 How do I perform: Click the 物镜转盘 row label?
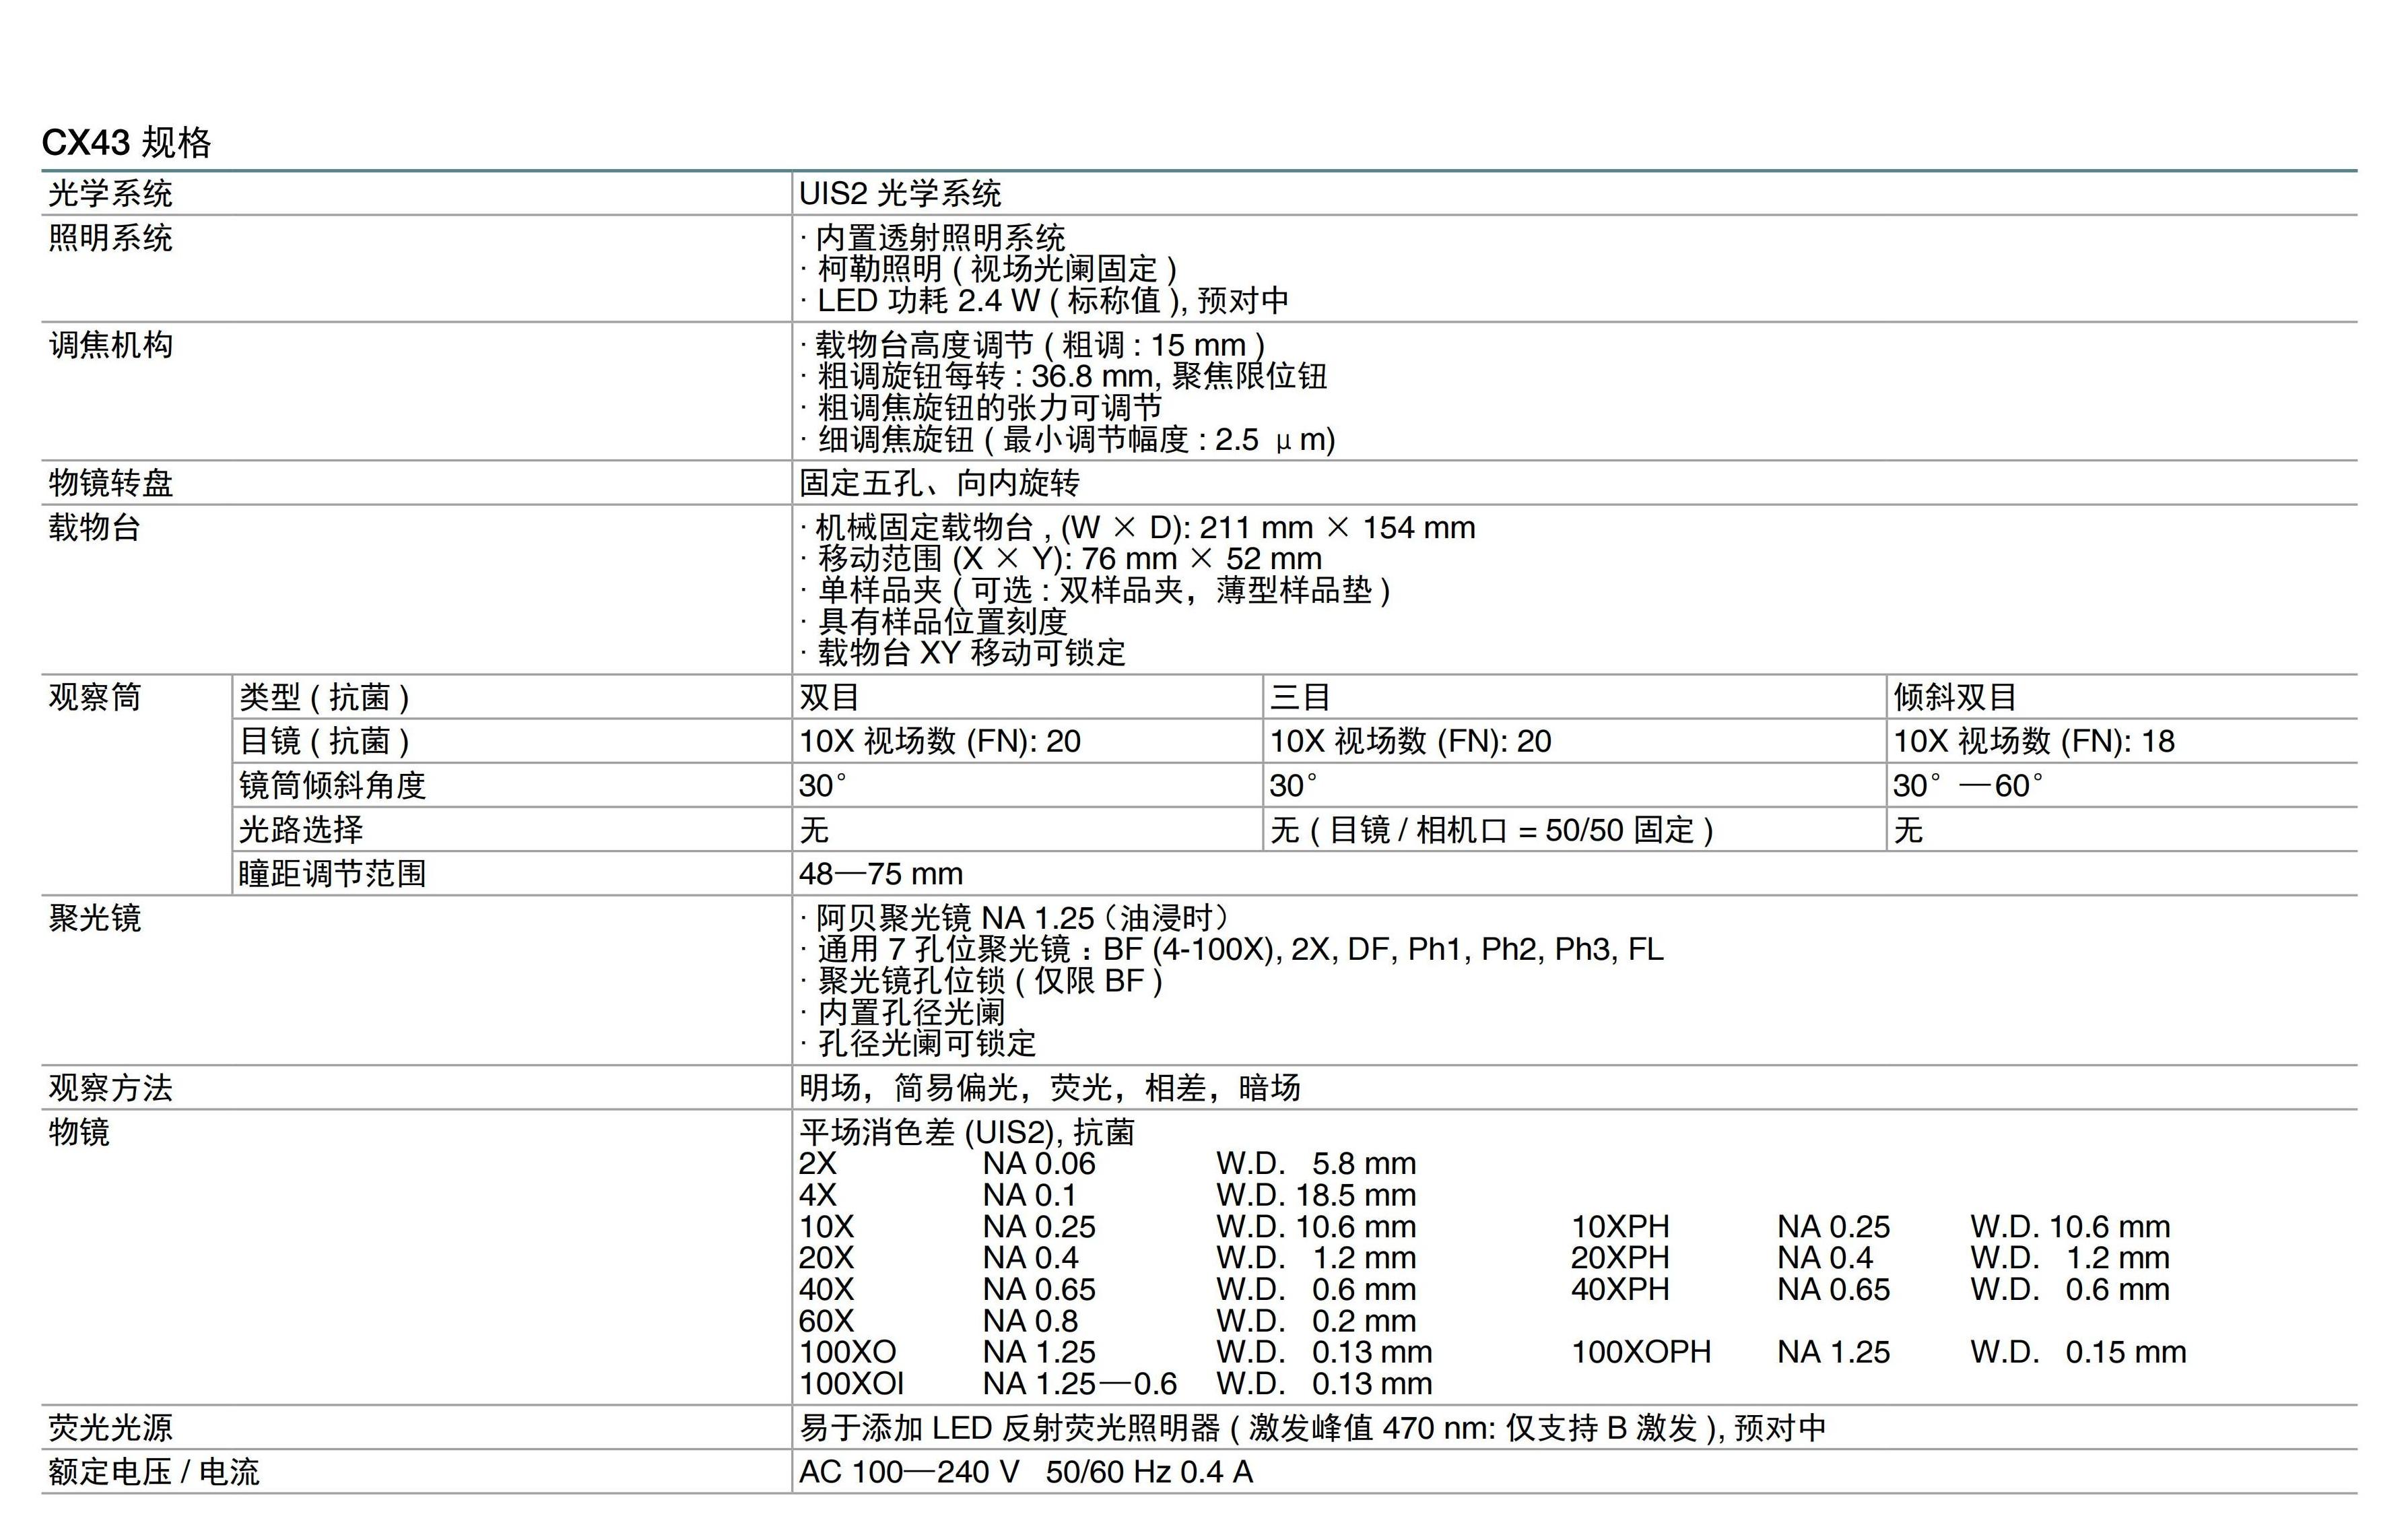point(110,483)
